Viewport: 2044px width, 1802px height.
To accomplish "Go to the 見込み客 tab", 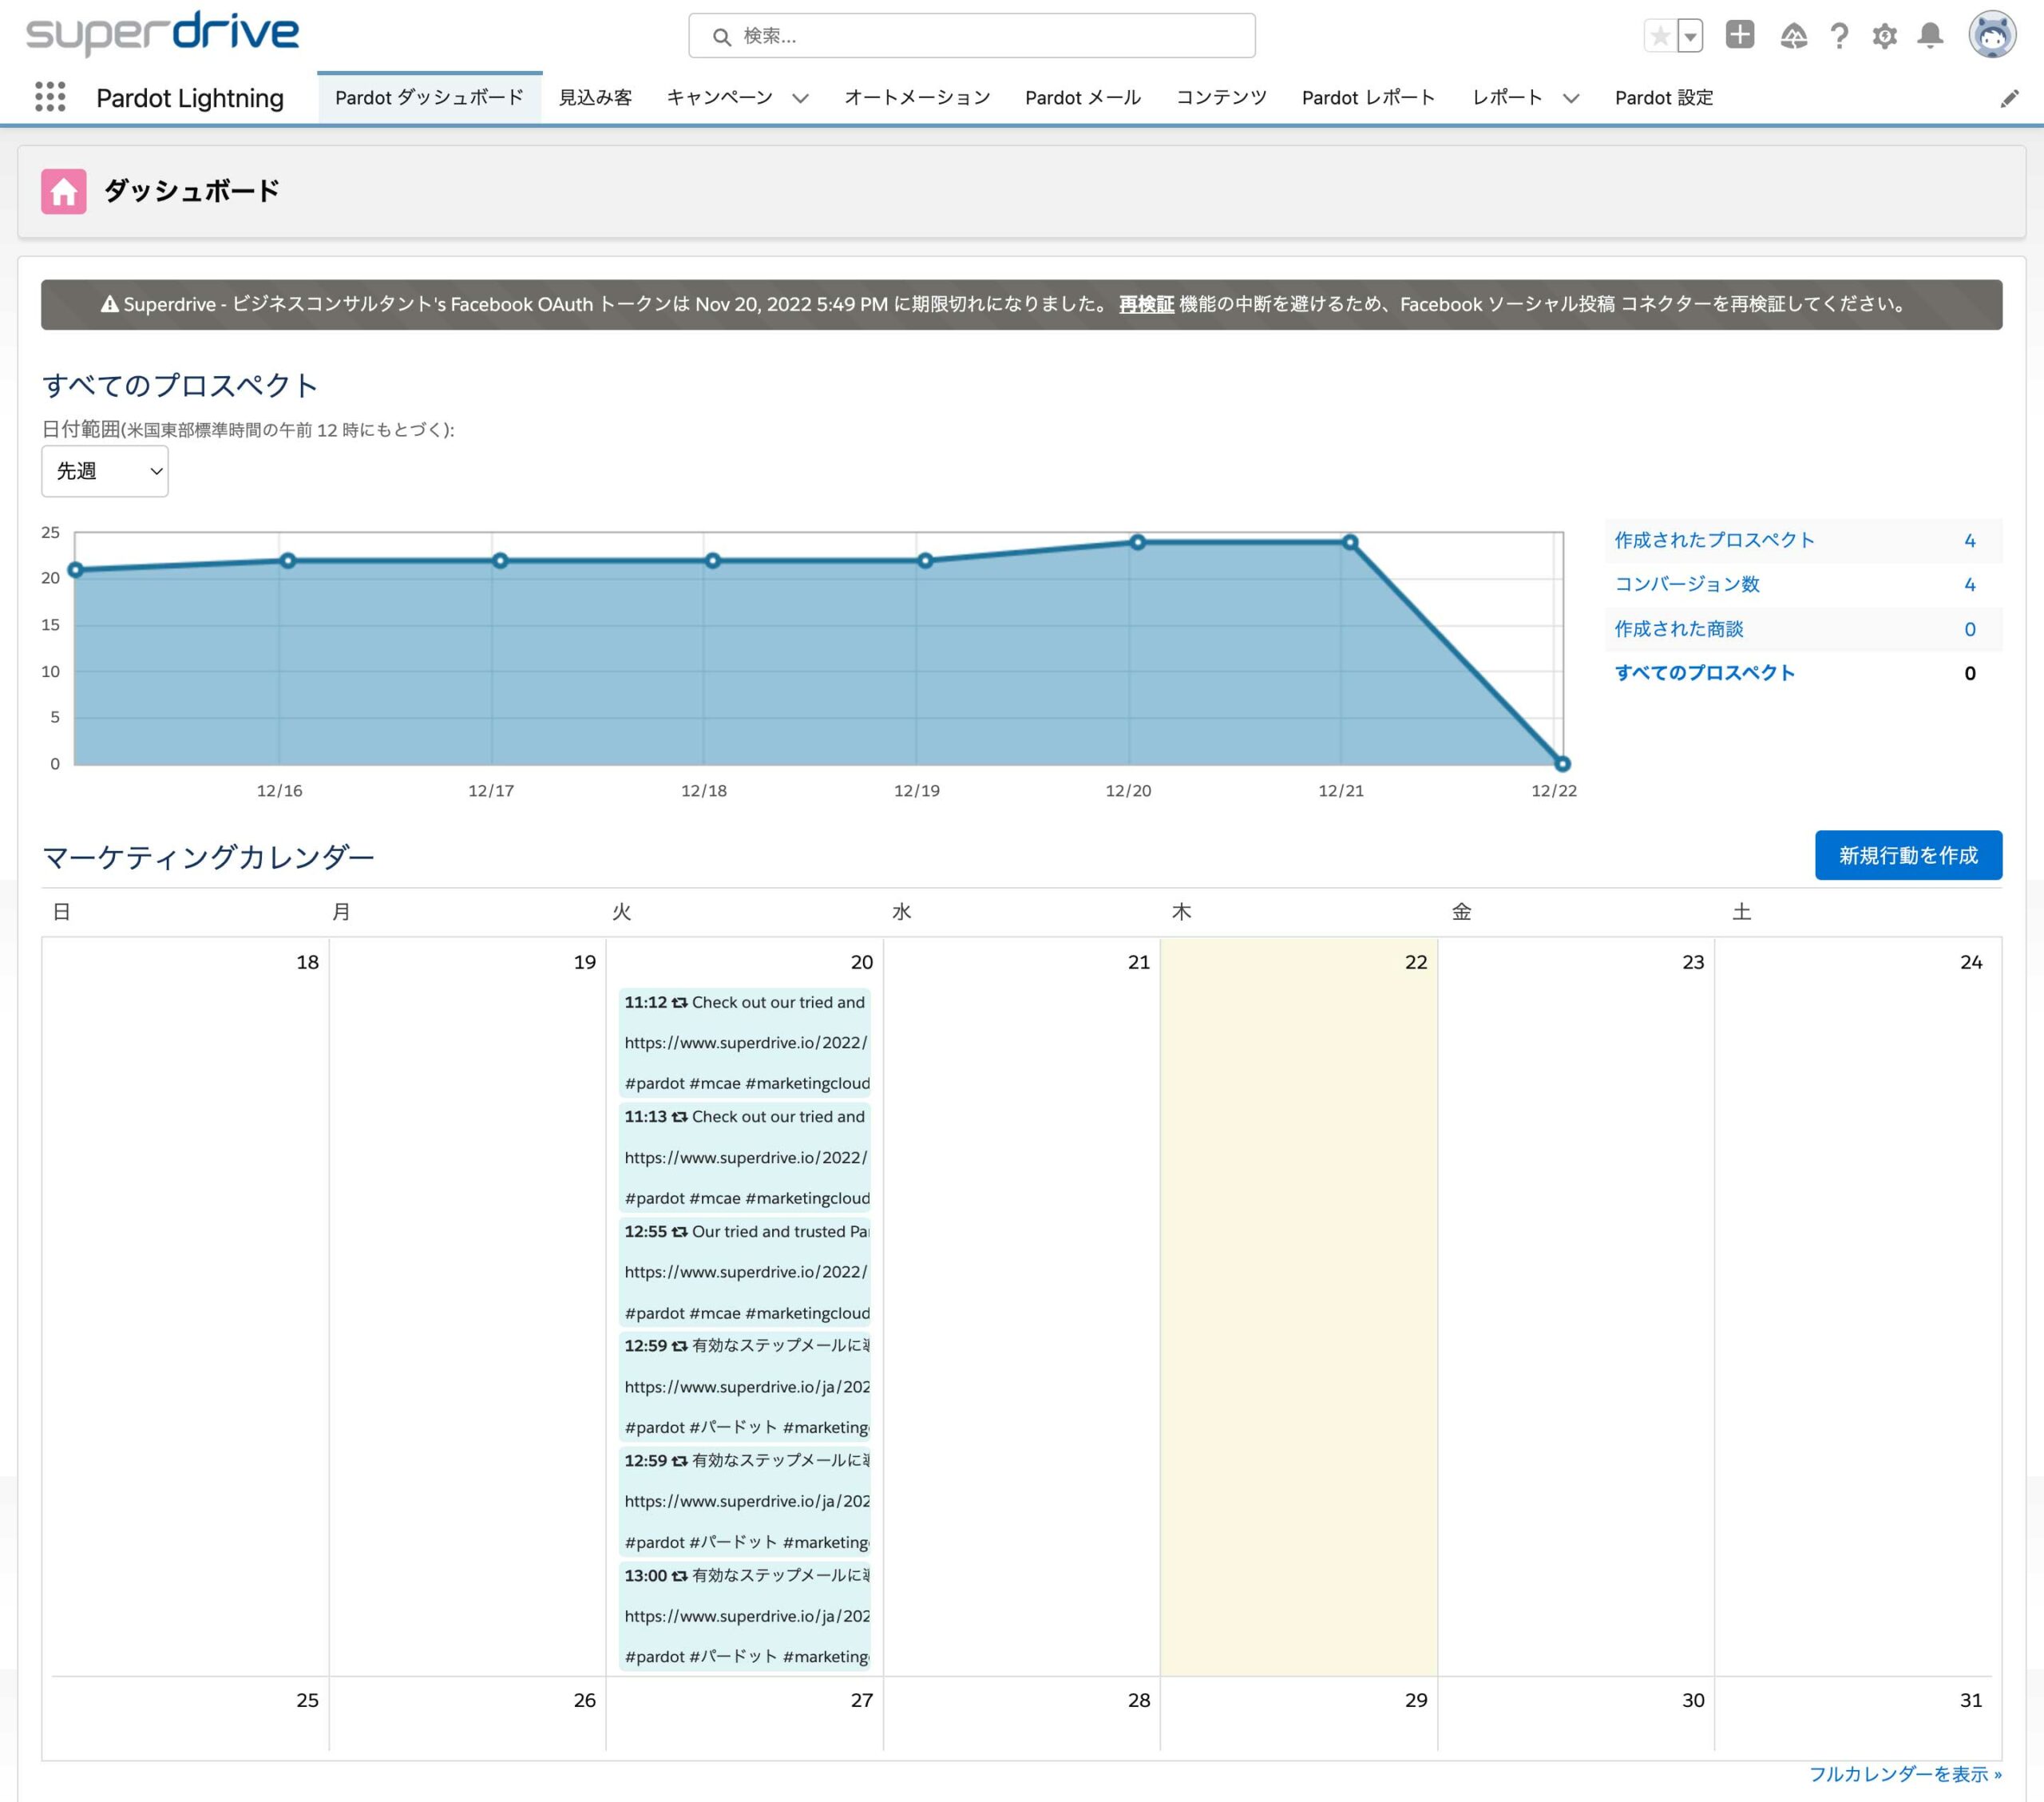I will pos(595,97).
